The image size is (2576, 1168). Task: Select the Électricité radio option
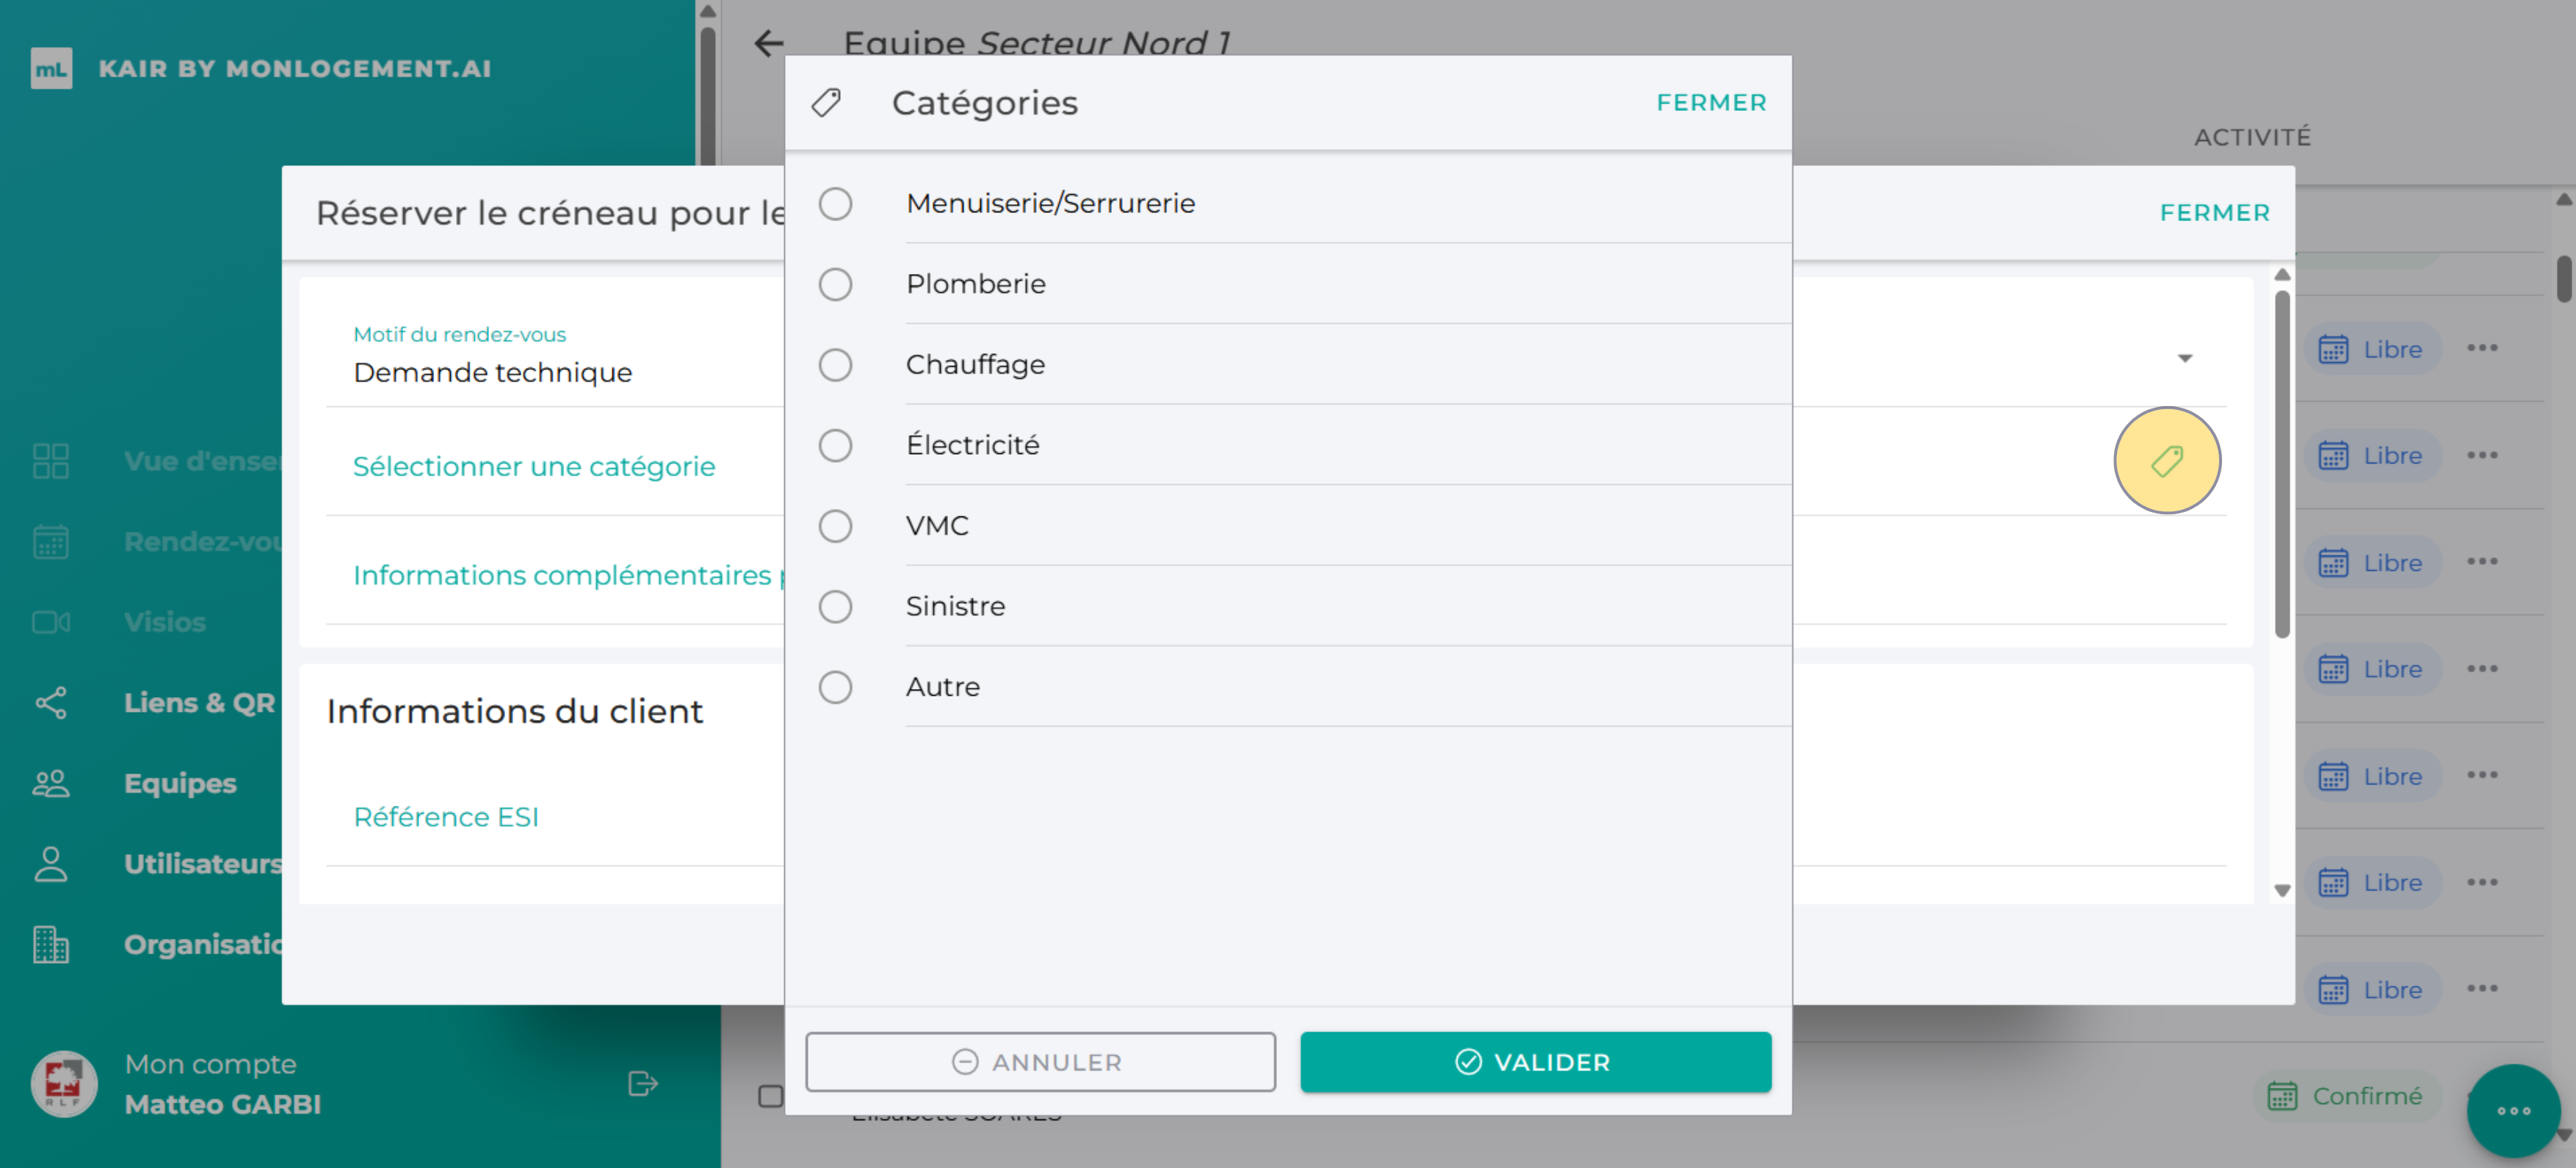point(835,445)
